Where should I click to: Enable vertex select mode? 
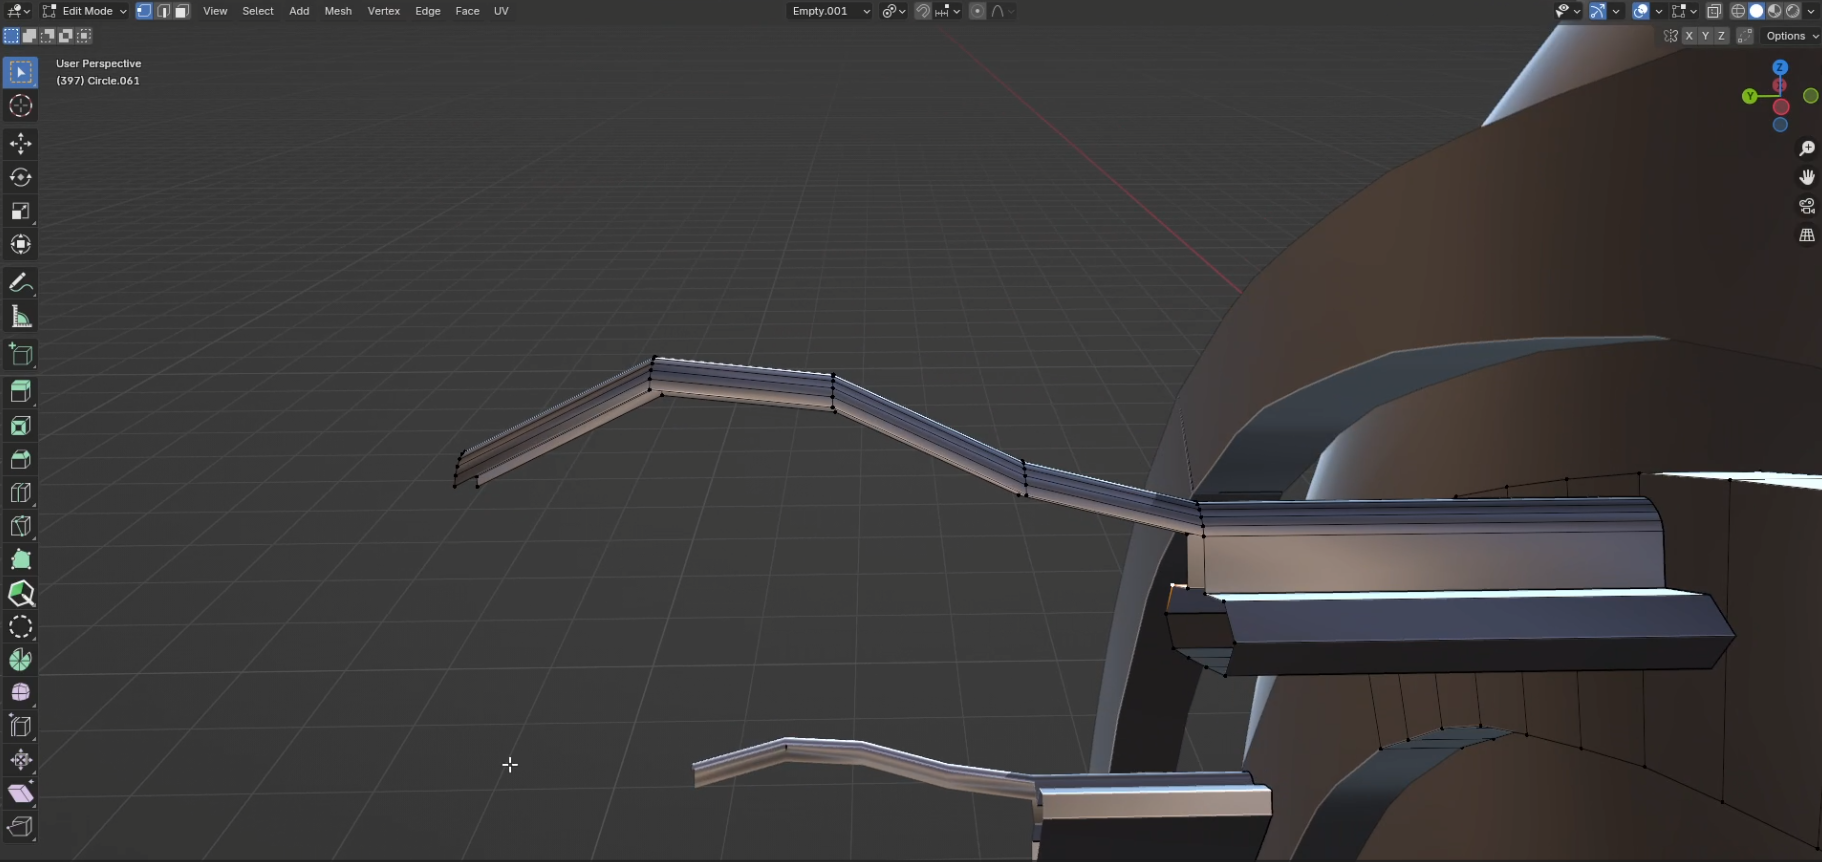144,11
